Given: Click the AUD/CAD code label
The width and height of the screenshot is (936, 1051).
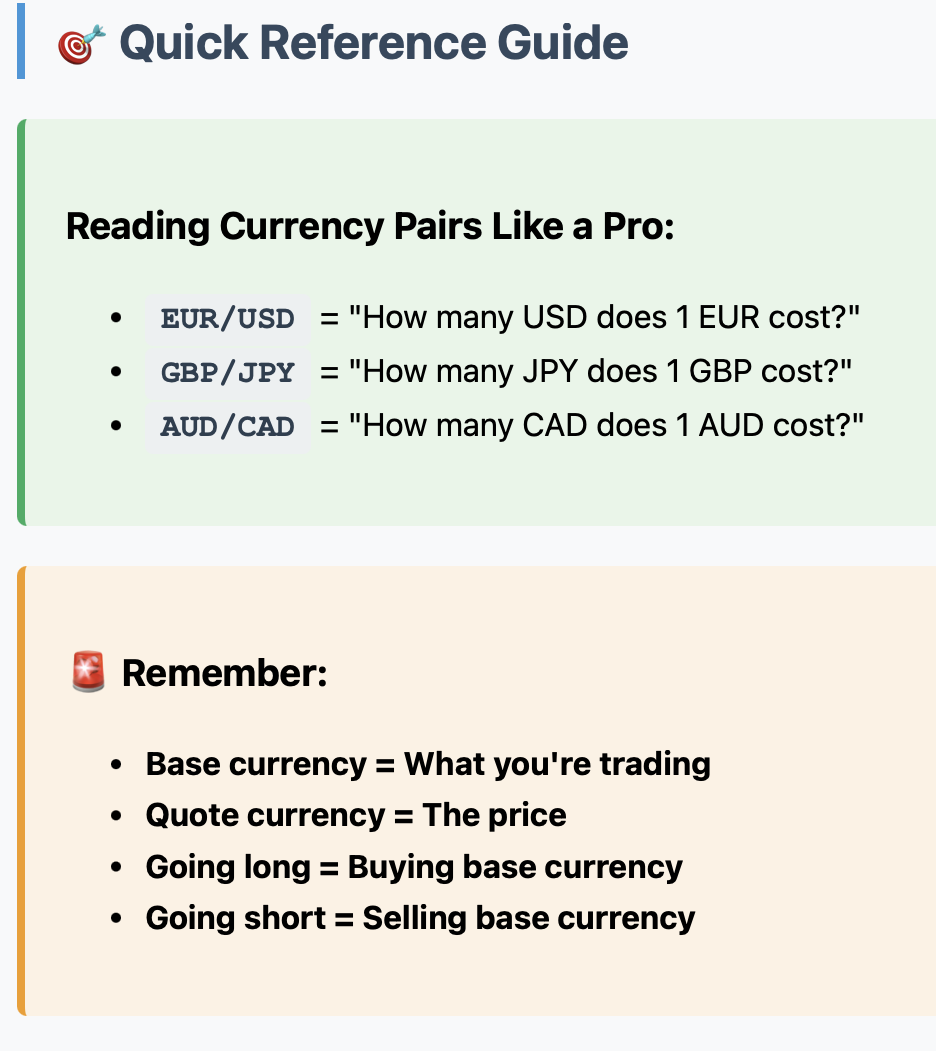Looking at the screenshot, I should coord(228,427).
